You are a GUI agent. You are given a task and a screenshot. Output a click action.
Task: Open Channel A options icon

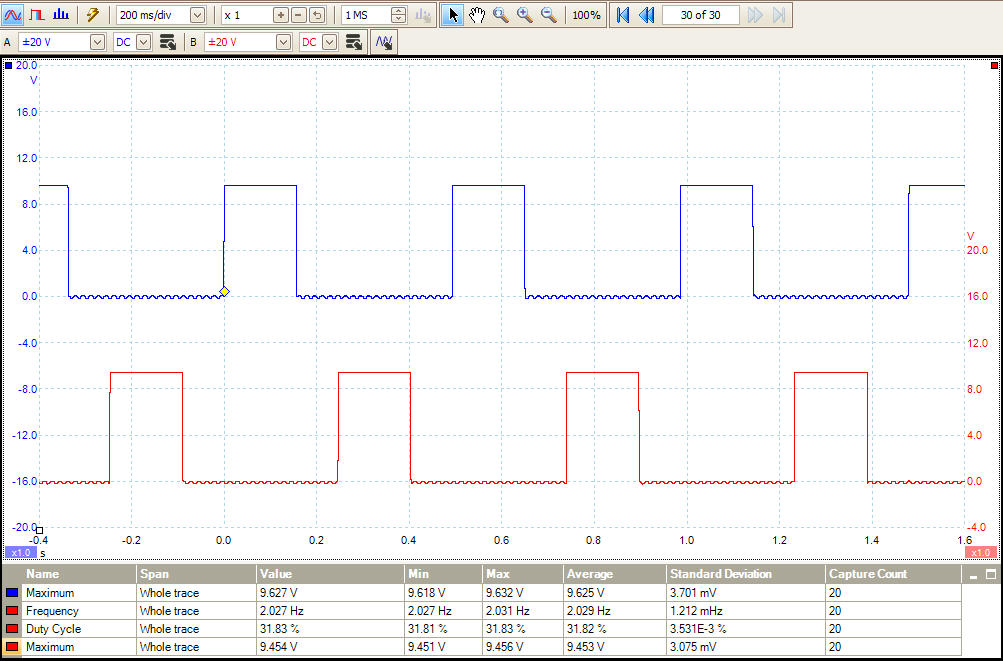point(168,42)
